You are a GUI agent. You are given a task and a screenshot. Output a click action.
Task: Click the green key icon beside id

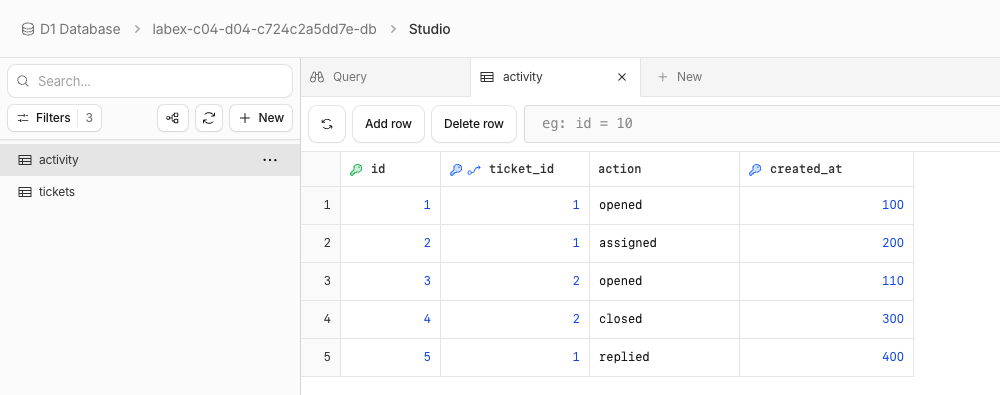[x=356, y=170]
